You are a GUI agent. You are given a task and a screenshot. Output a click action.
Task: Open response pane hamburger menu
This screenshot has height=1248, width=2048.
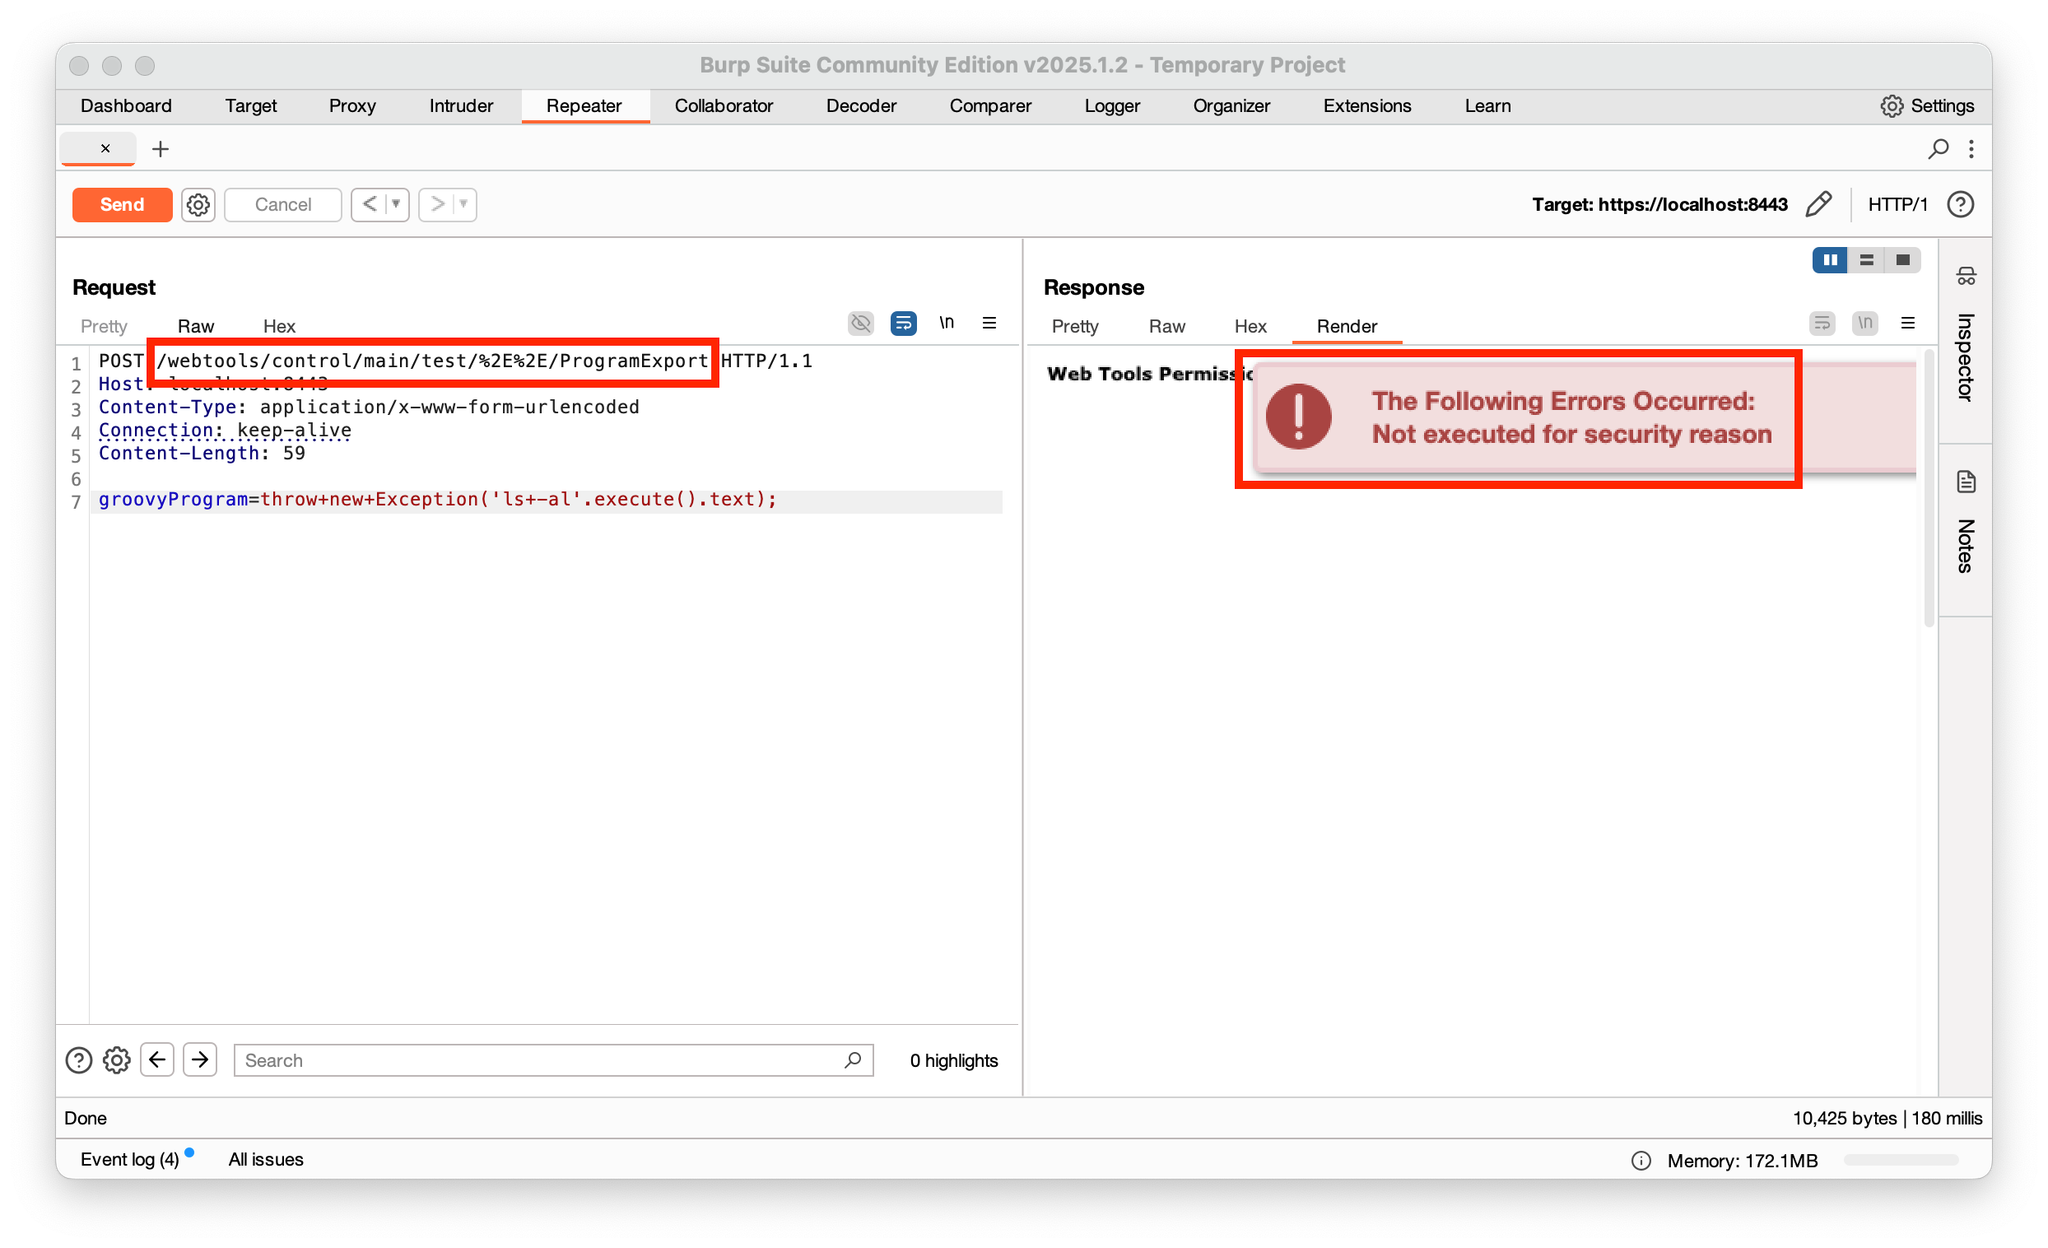1908,323
